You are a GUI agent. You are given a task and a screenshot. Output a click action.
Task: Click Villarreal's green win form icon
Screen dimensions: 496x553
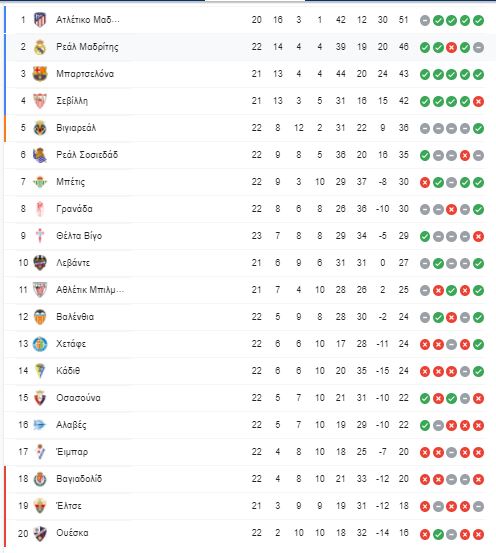[478, 128]
